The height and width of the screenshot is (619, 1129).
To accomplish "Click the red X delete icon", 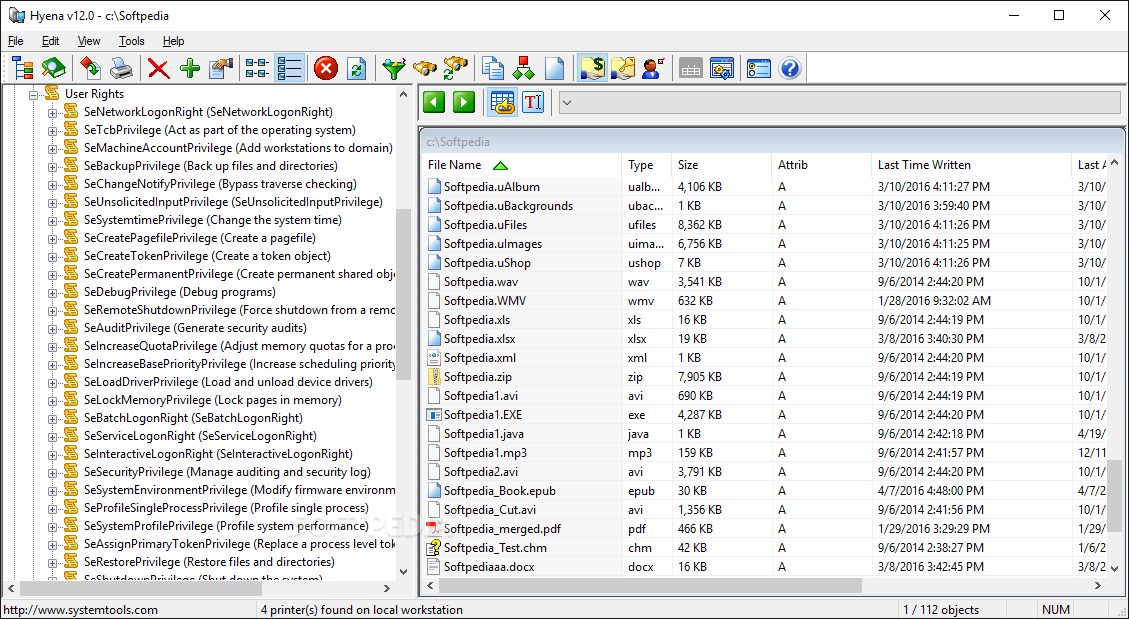I will coord(158,68).
